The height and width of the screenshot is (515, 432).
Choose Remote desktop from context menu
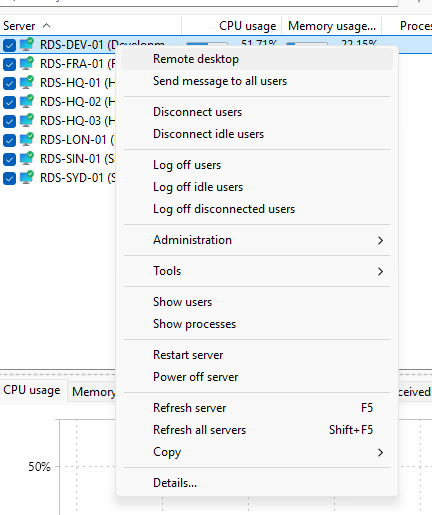257,59
